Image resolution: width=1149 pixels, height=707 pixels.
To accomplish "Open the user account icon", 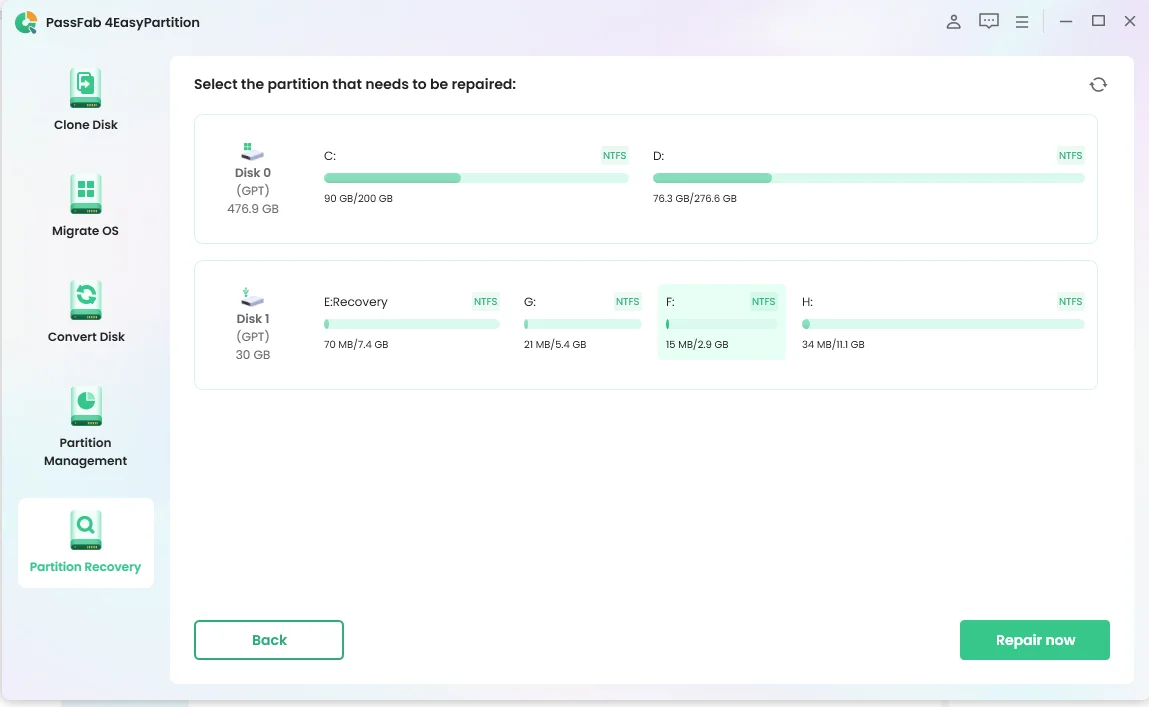I will [x=953, y=22].
